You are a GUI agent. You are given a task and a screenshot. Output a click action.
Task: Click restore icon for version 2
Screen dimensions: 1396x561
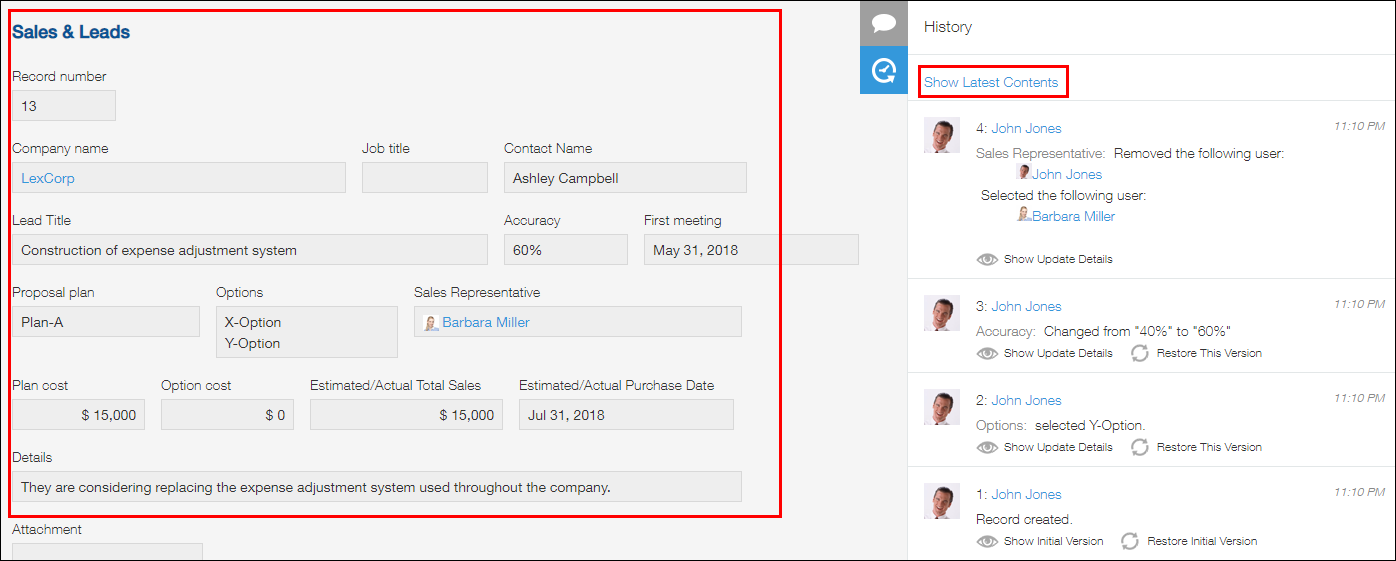coord(1140,447)
